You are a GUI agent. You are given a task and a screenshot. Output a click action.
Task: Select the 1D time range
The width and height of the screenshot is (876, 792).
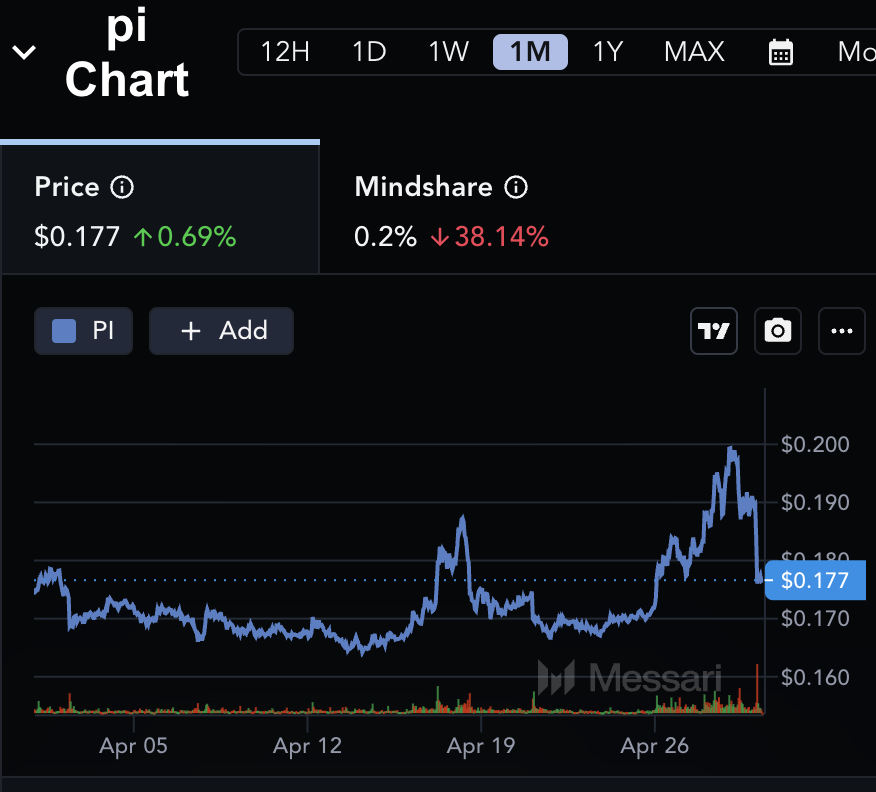(369, 52)
